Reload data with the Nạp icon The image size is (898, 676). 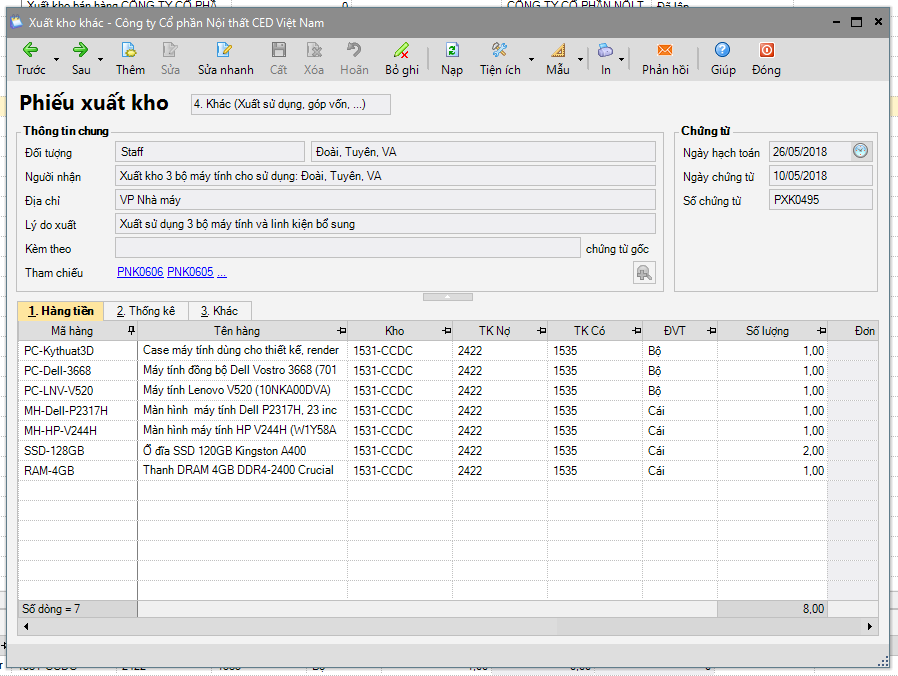[x=452, y=50]
